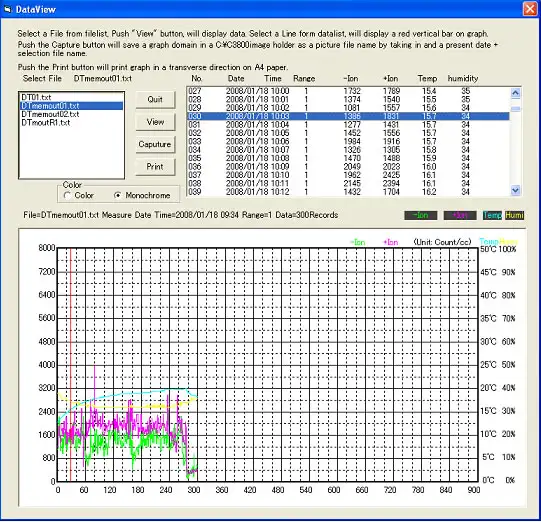Click the Print button
Viewport: 541px width, 522px height.
(155, 167)
